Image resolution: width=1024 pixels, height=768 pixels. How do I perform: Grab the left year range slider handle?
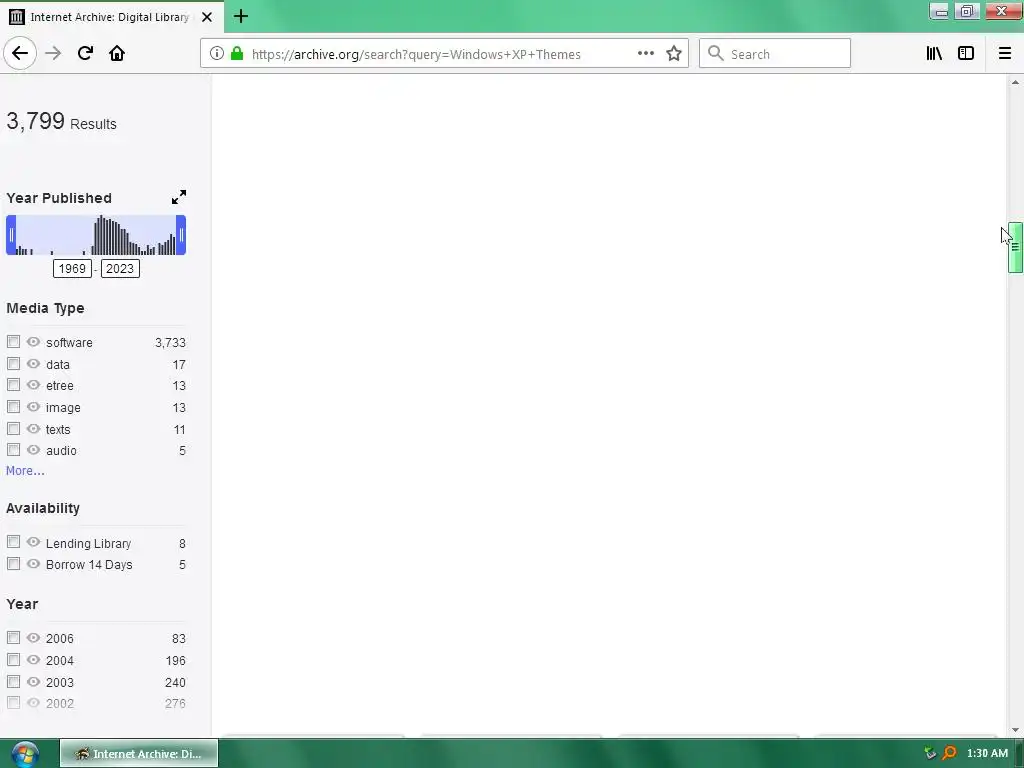coord(11,235)
